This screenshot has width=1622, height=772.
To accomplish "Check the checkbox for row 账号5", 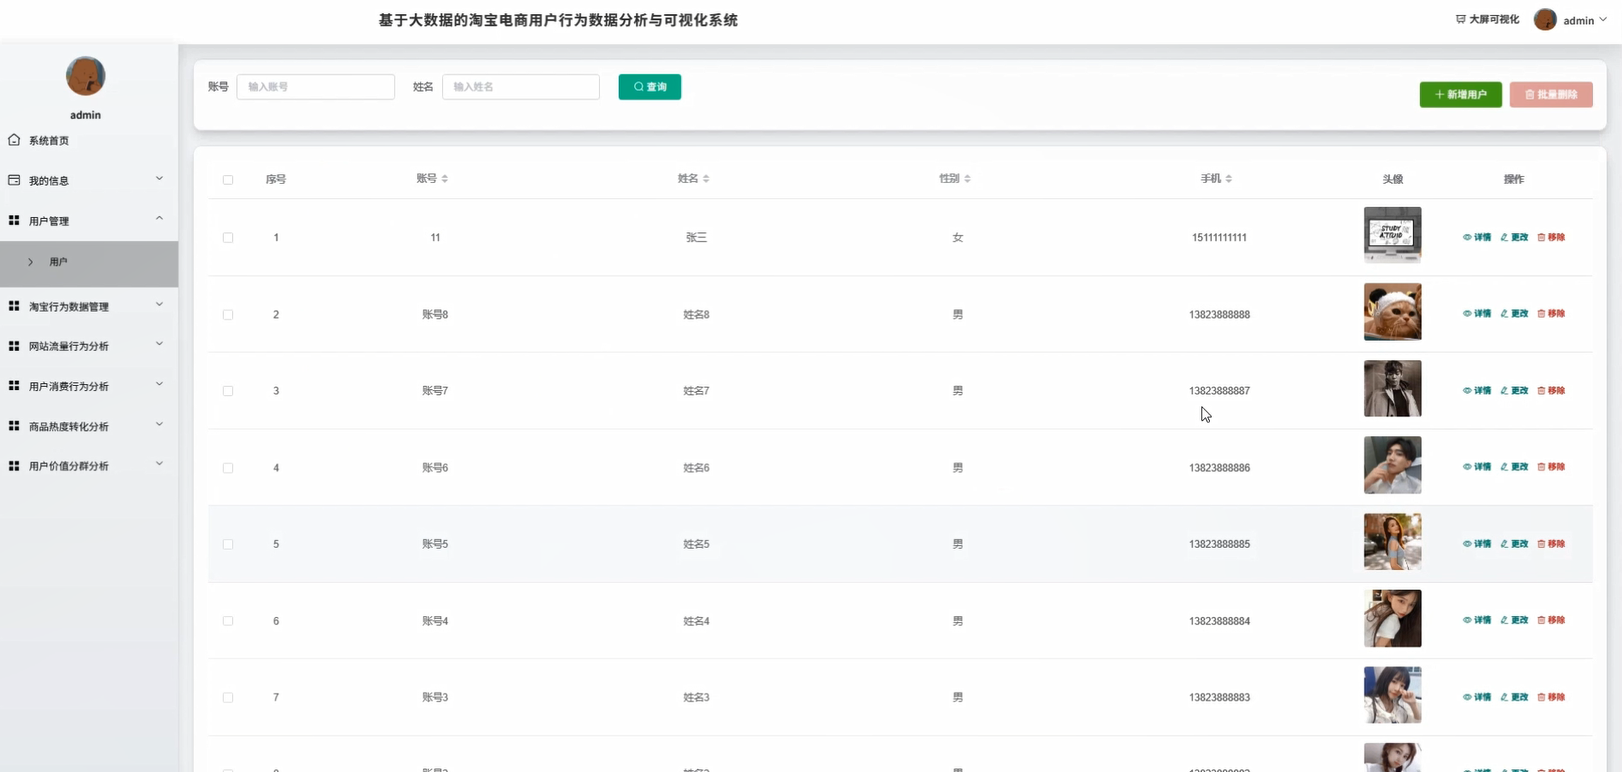I will click(x=228, y=545).
